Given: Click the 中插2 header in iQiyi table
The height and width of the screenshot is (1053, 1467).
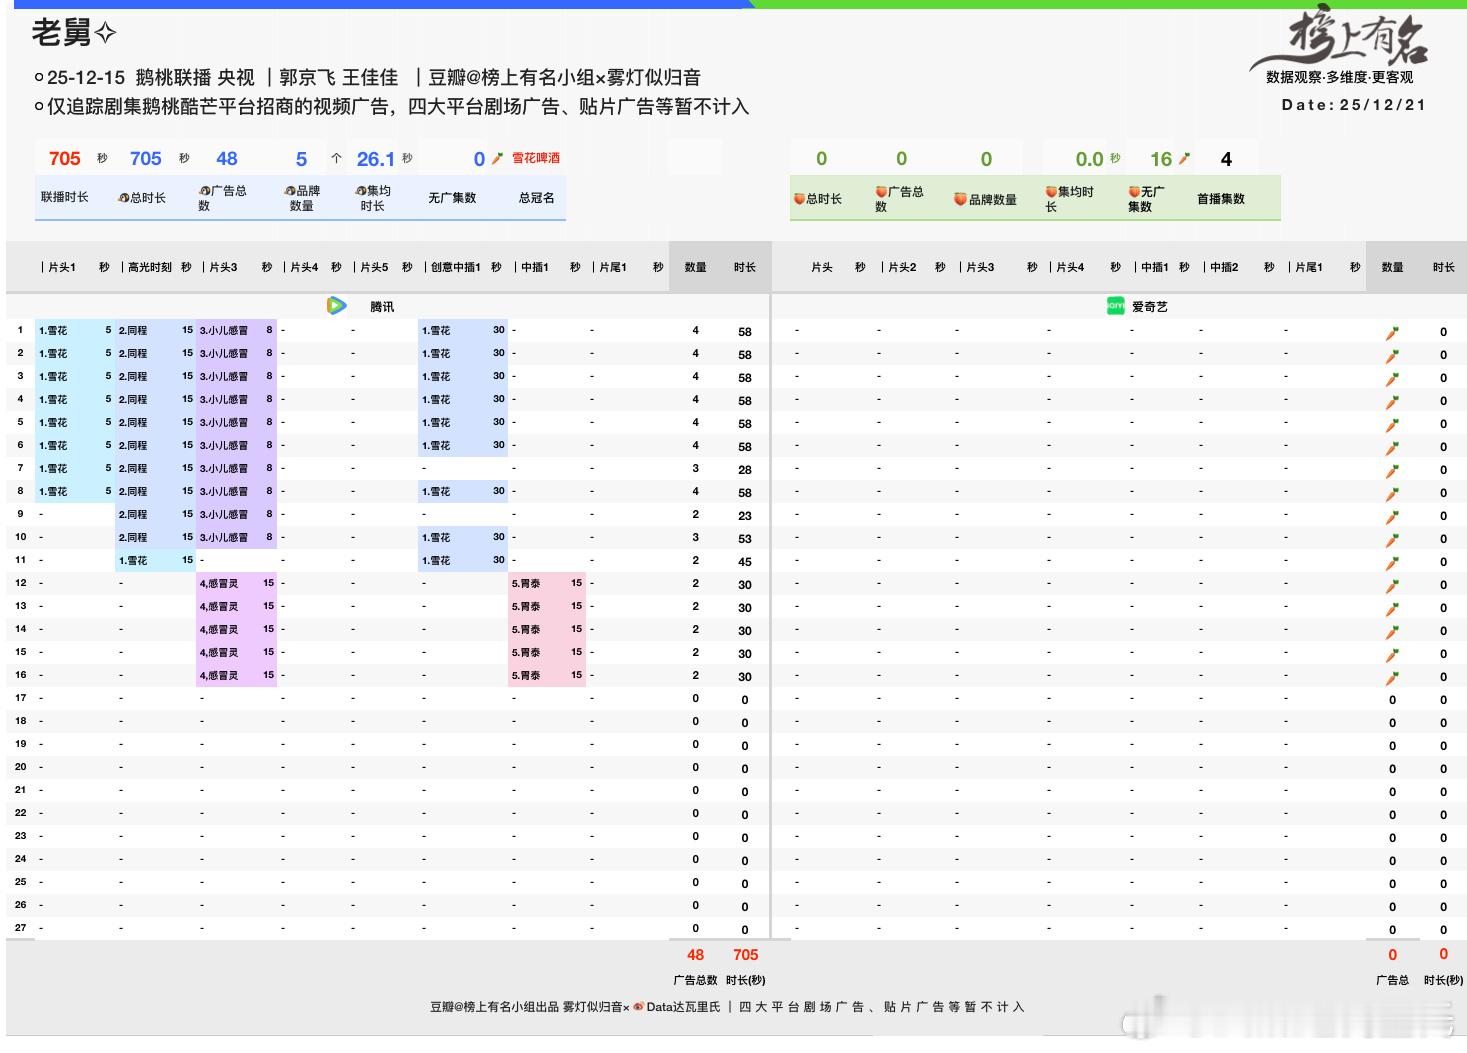Looking at the screenshot, I should pyautogui.click(x=1224, y=267).
